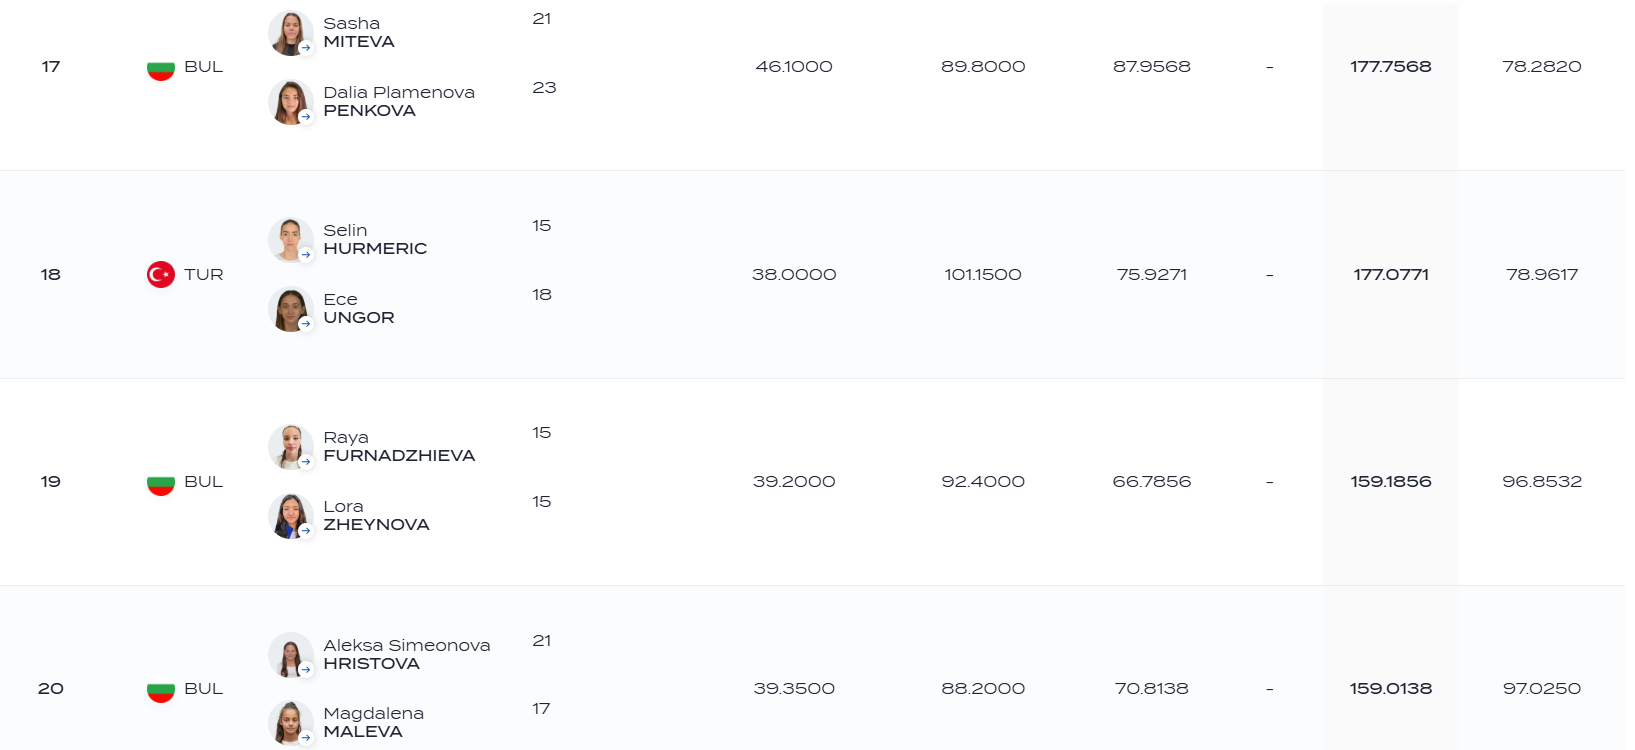Viewport: 1635px width, 750px height.
Task: Select the total score 177.0771 cell
Action: (x=1391, y=274)
